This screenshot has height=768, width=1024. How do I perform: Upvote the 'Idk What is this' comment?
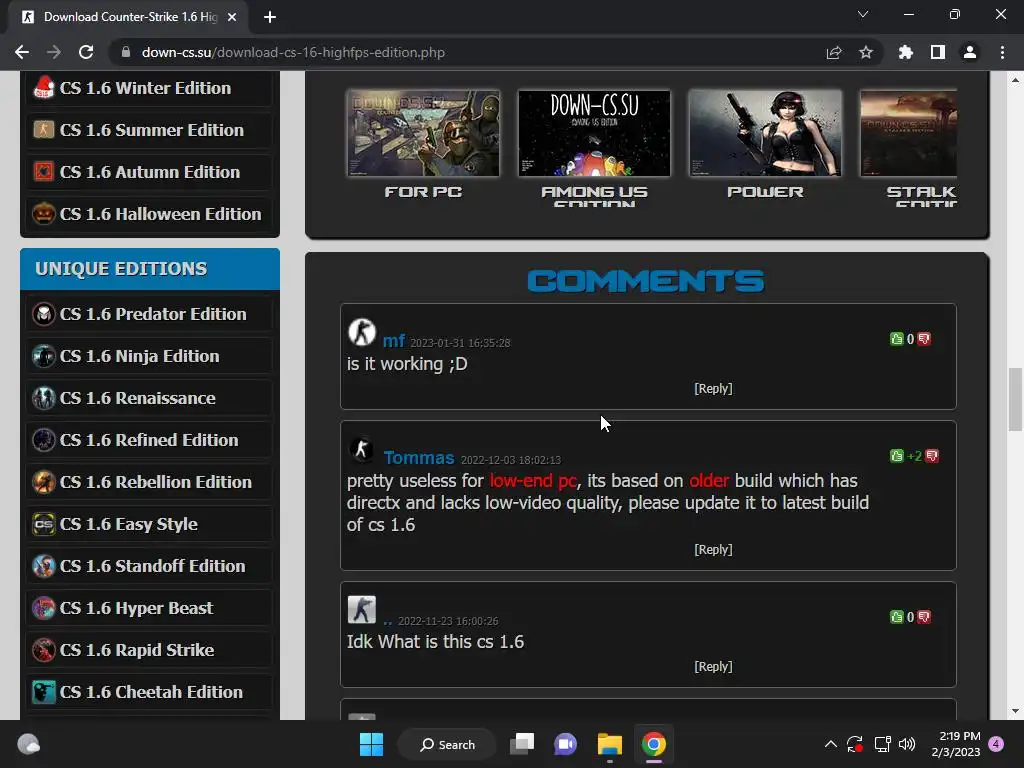[x=897, y=617]
